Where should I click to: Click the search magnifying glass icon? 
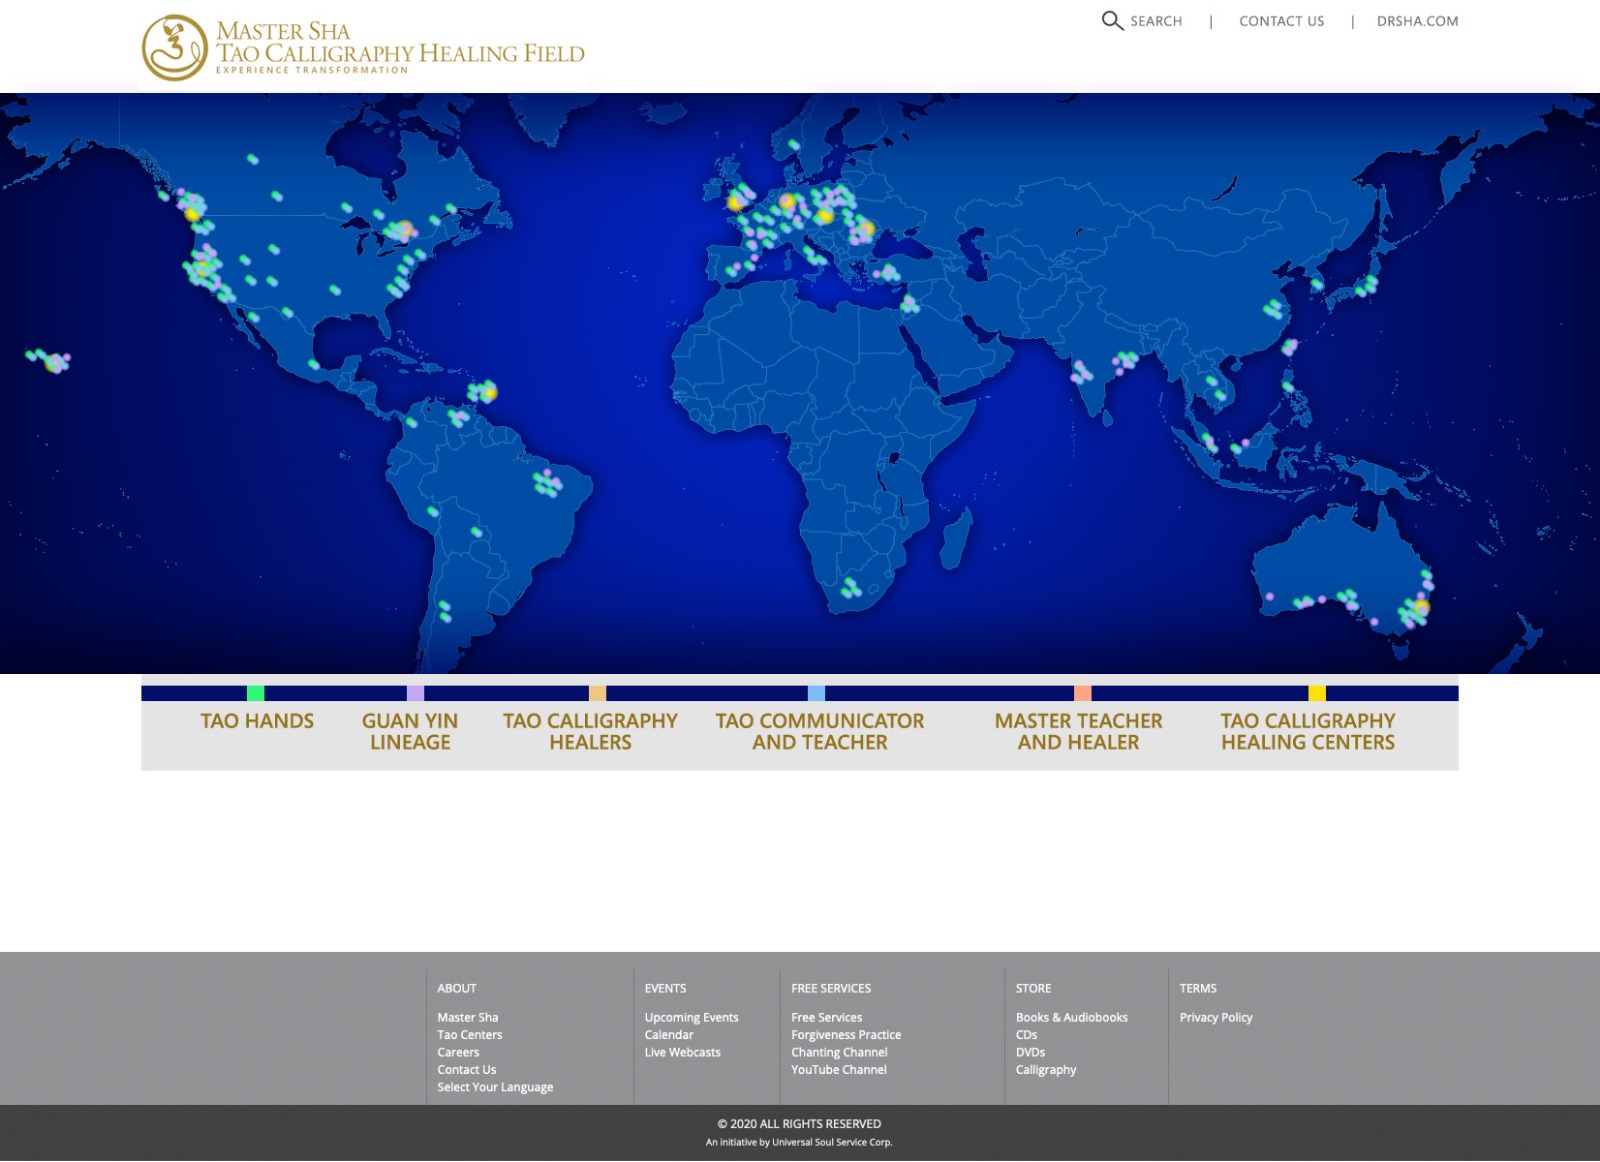click(1112, 21)
